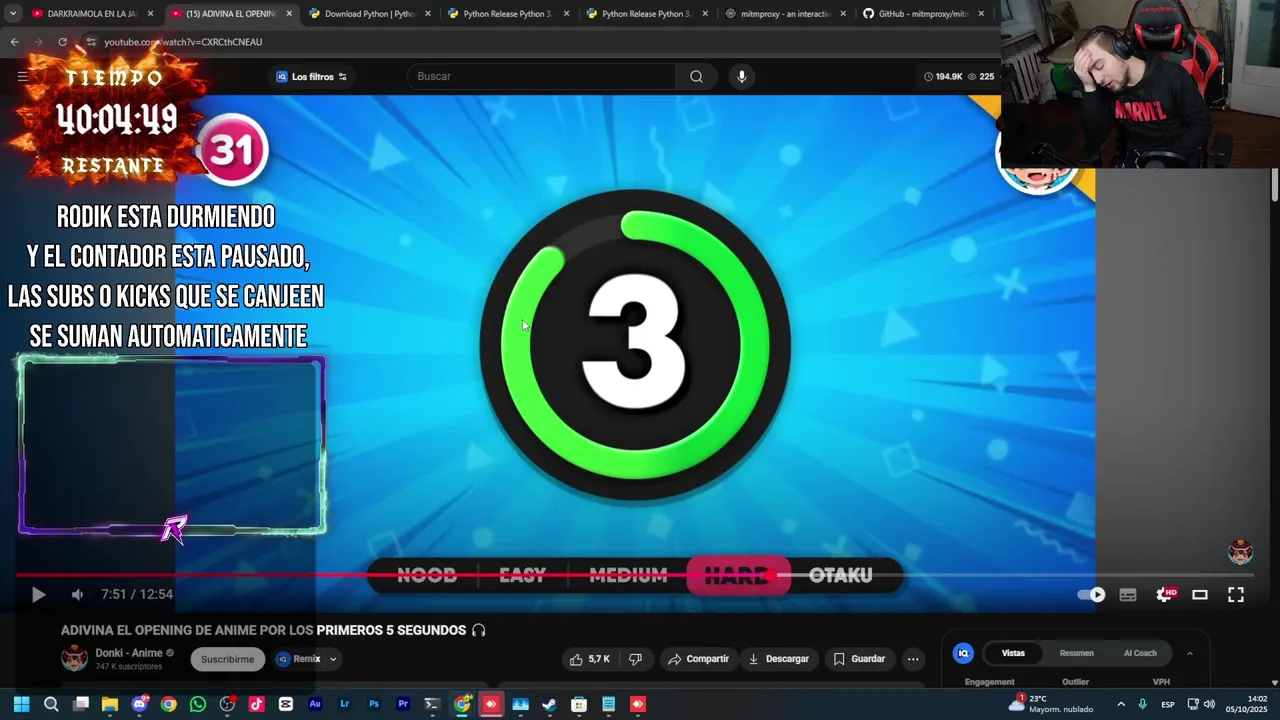1280x720 pixels.
Task: Show hidden system tray icons
Action: click(1121, 704)
